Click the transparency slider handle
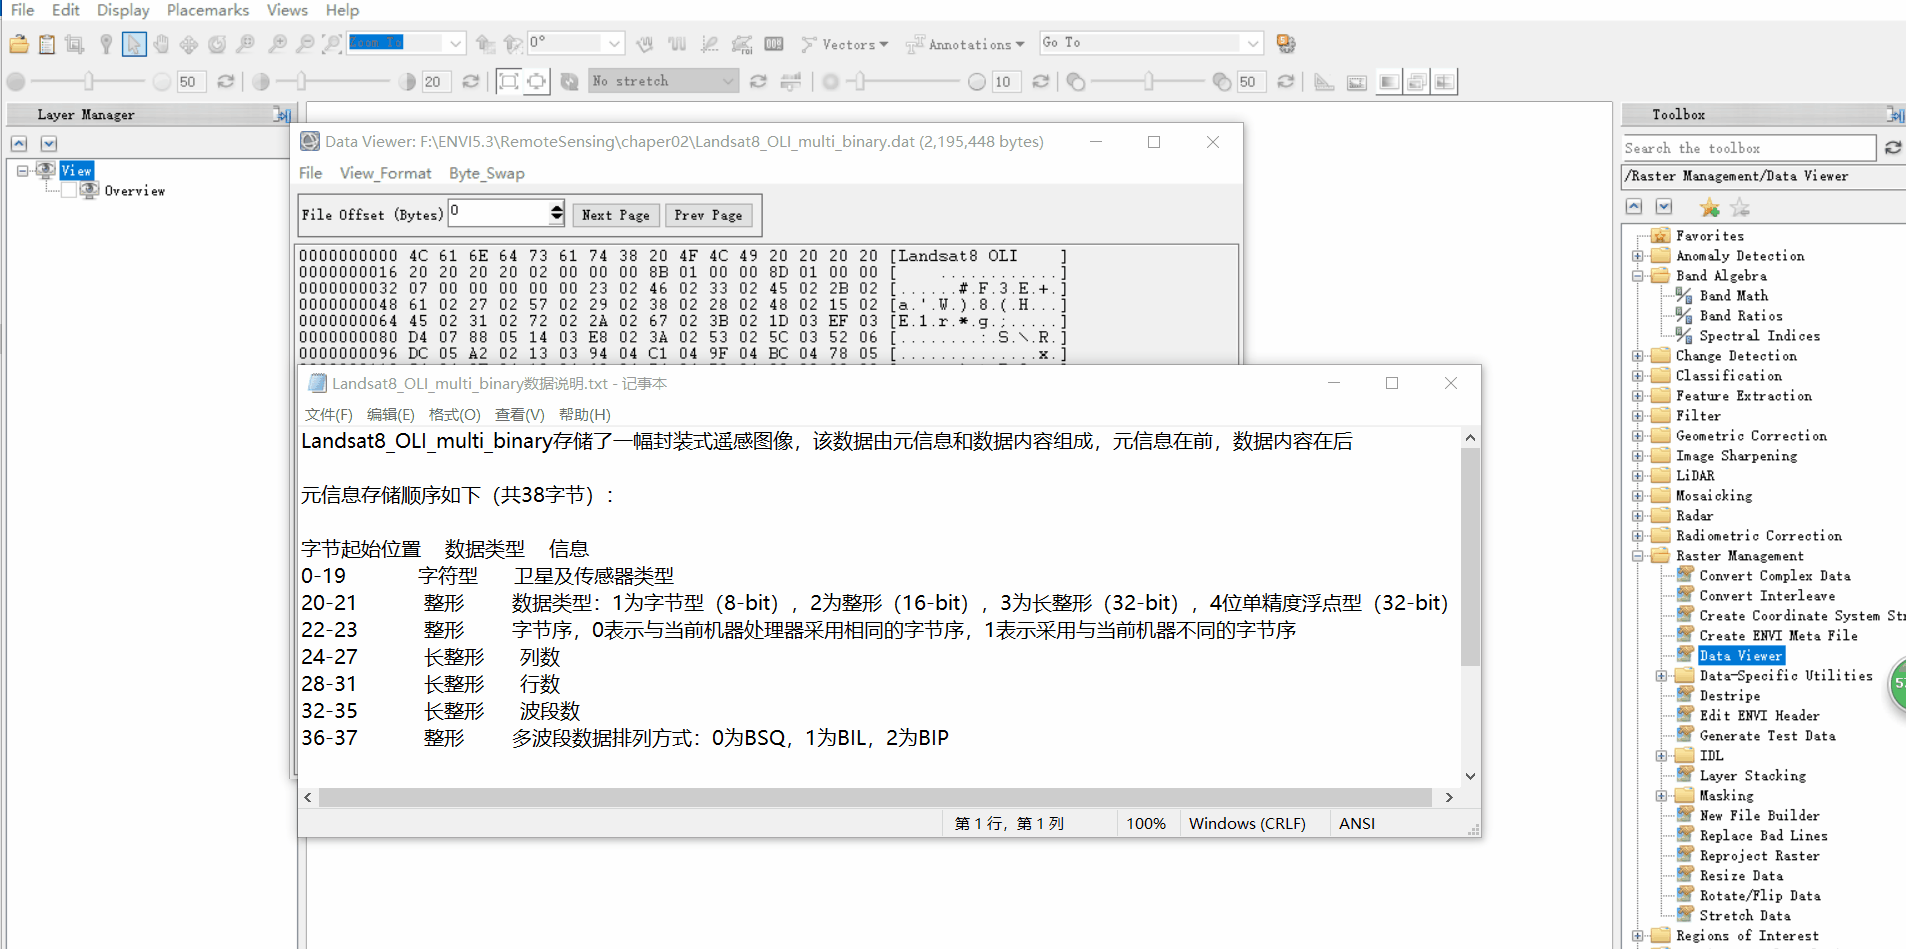This screenshot has height=949, width=1906. tap(1149, 82)
